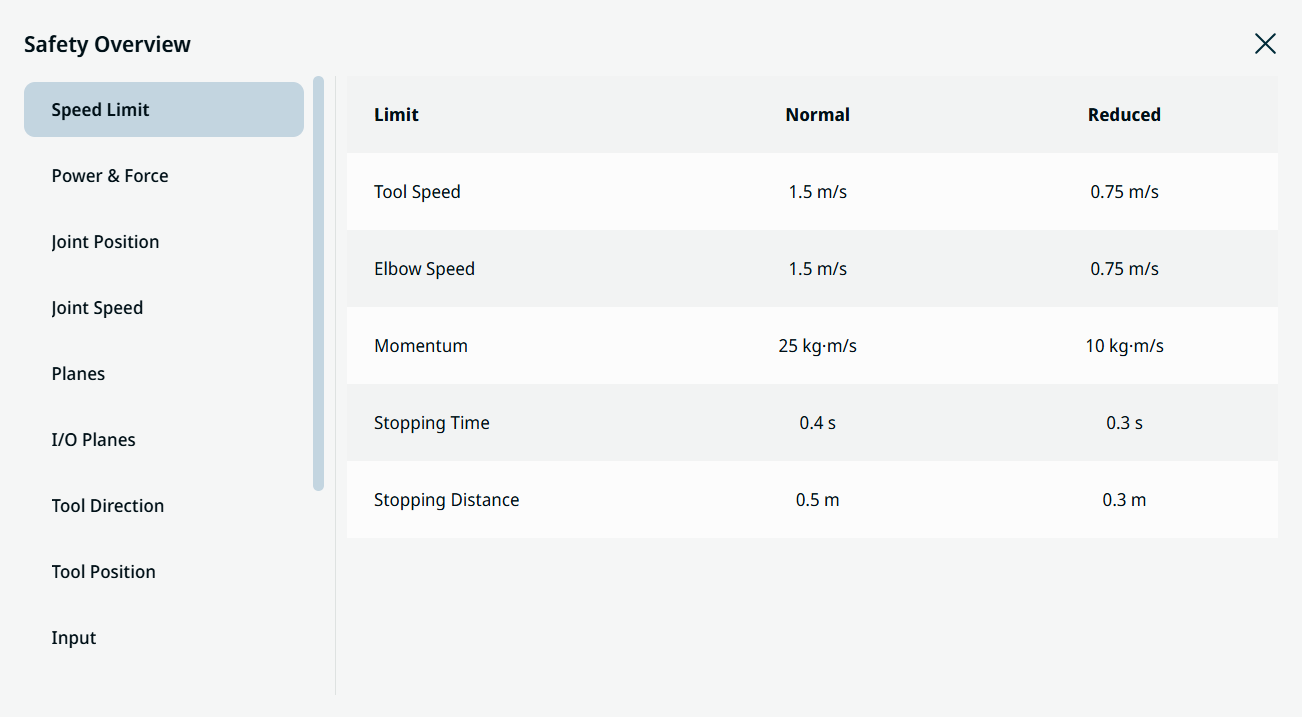Click the 25 kg·m/s Momentum normal value
The height and width of the screenshot is (717, 1302).
[x=817, y=346]
